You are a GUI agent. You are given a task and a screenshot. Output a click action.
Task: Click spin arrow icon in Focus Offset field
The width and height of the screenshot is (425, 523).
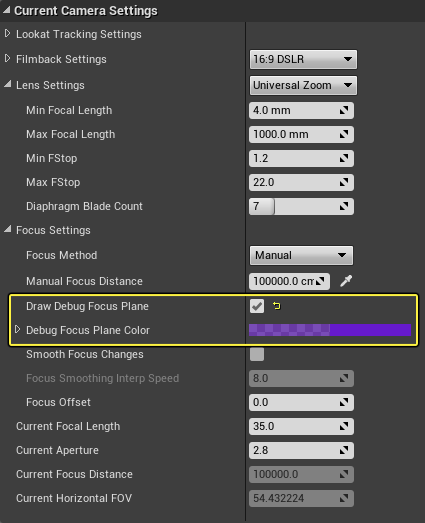pos(344,402)
